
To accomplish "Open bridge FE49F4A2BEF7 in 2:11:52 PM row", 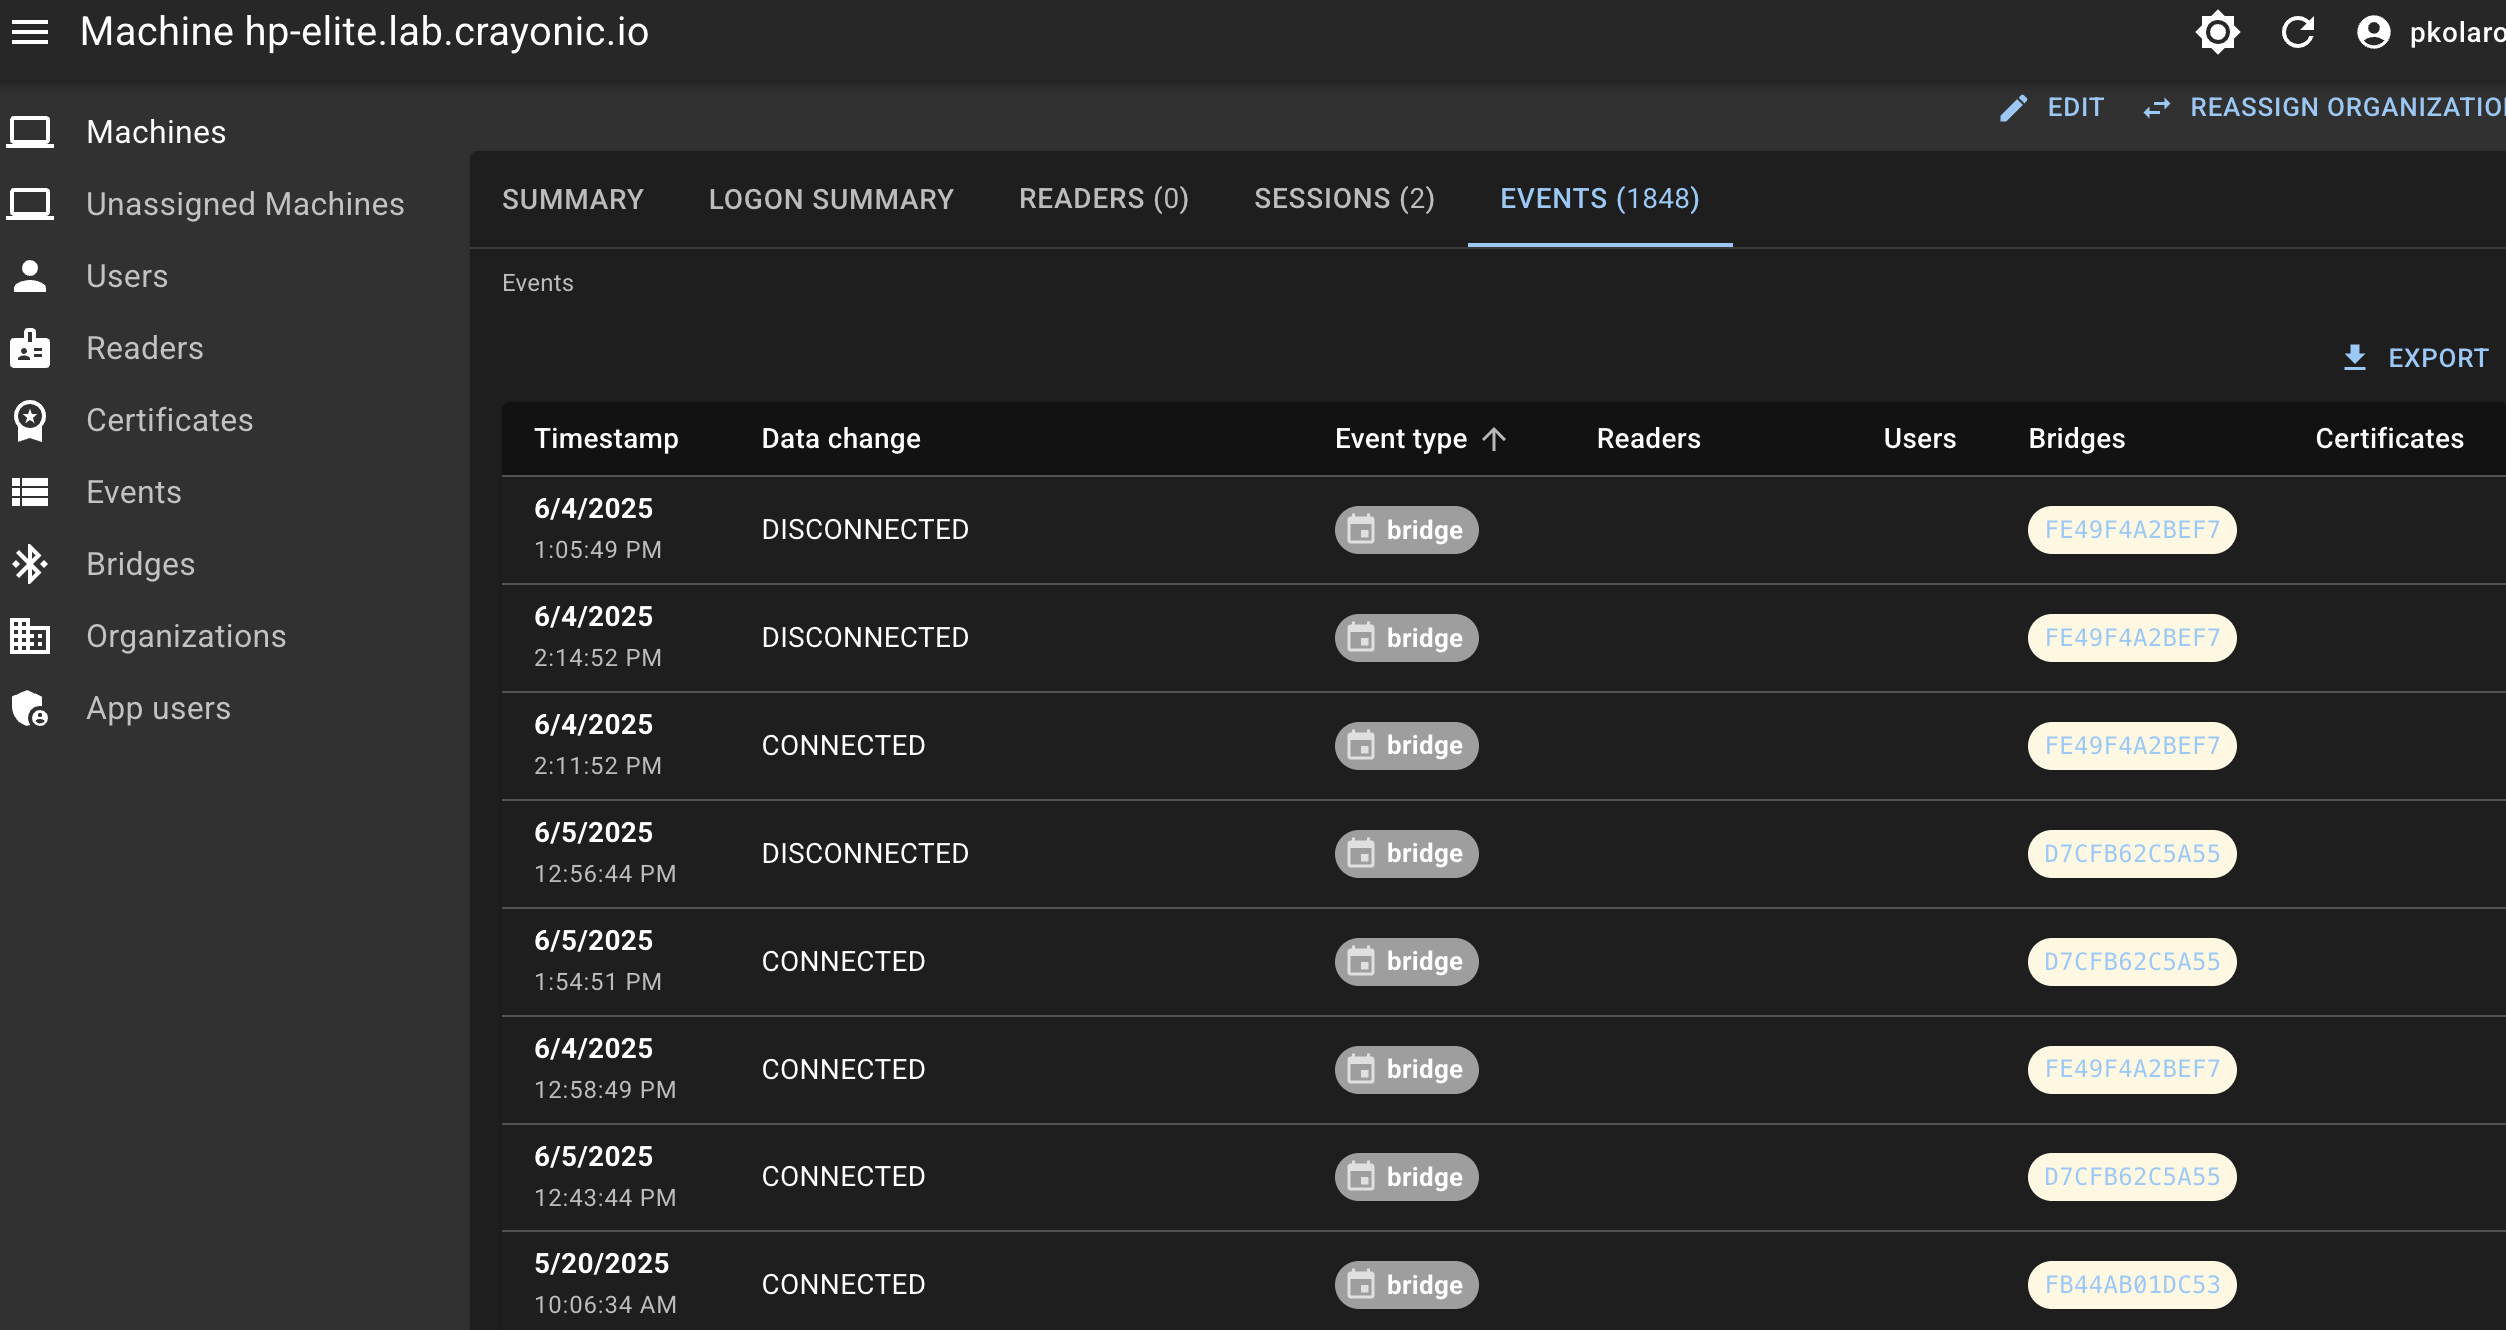I will (x=2132, y=746).
